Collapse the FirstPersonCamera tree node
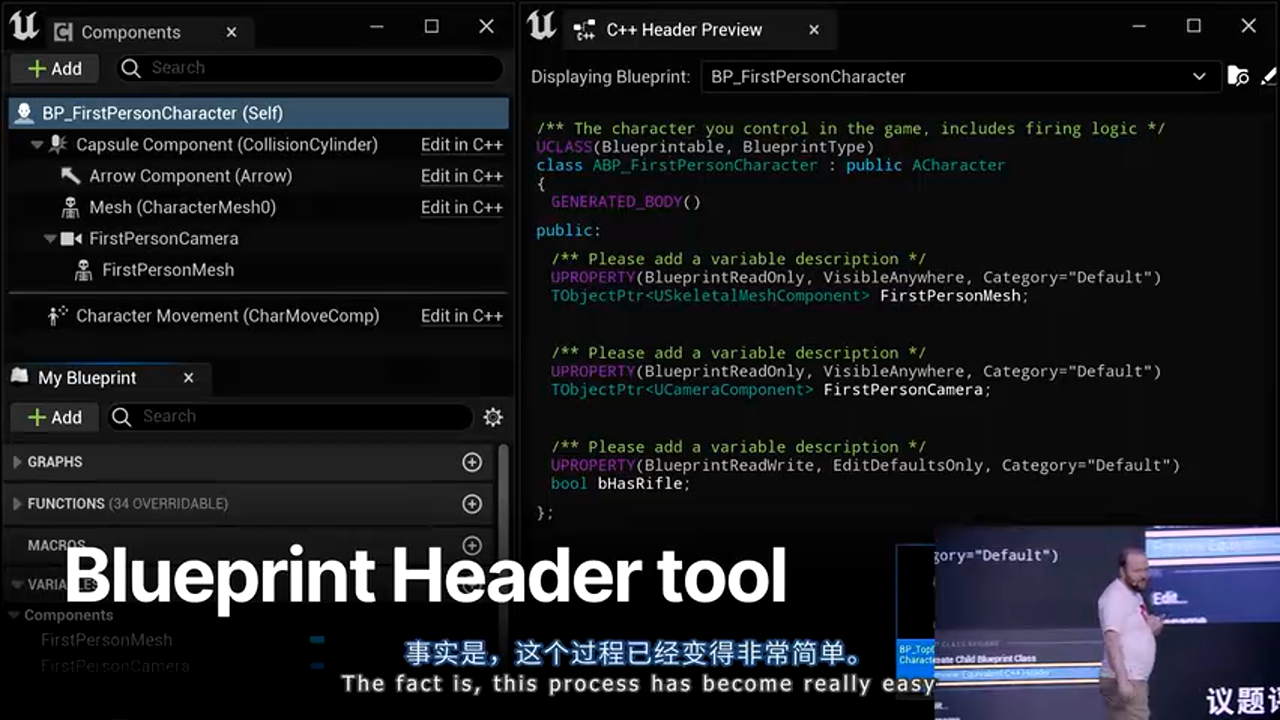The height and width of the screenshot is (720, 1280). pos(50,239)
